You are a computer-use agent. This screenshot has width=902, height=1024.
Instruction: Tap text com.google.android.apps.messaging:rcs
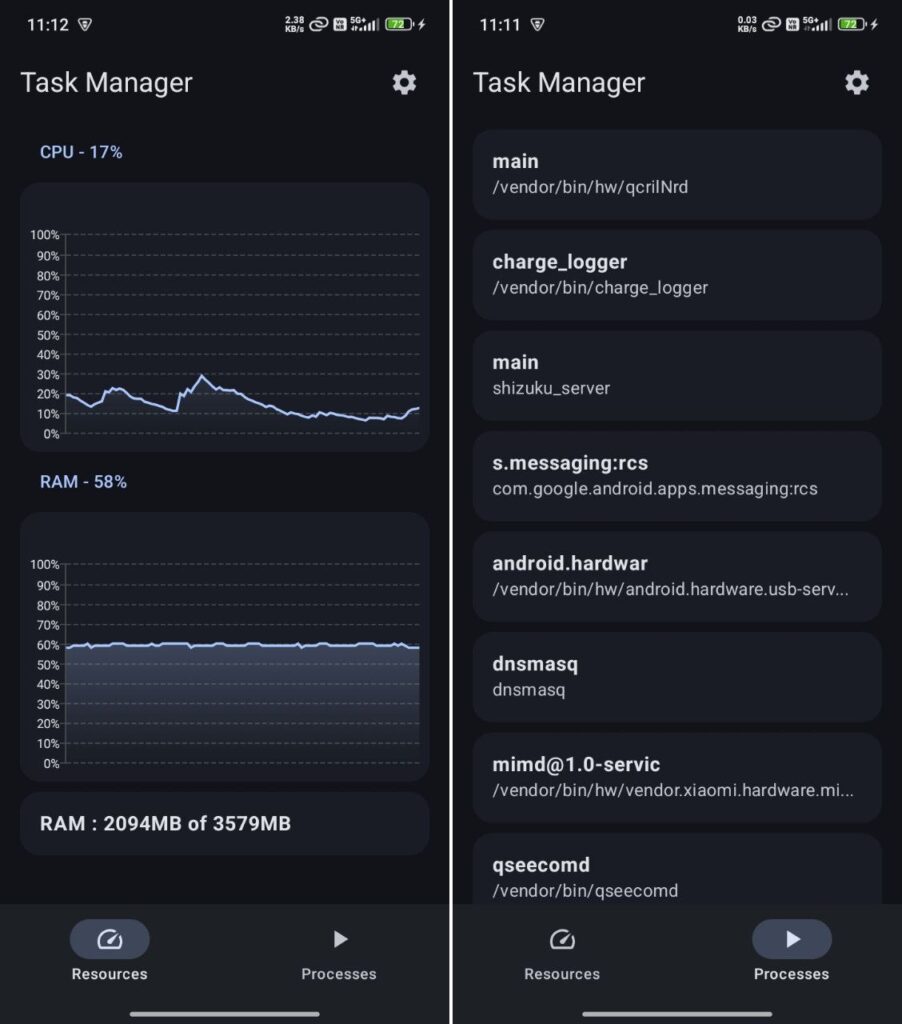pos(655,489)
